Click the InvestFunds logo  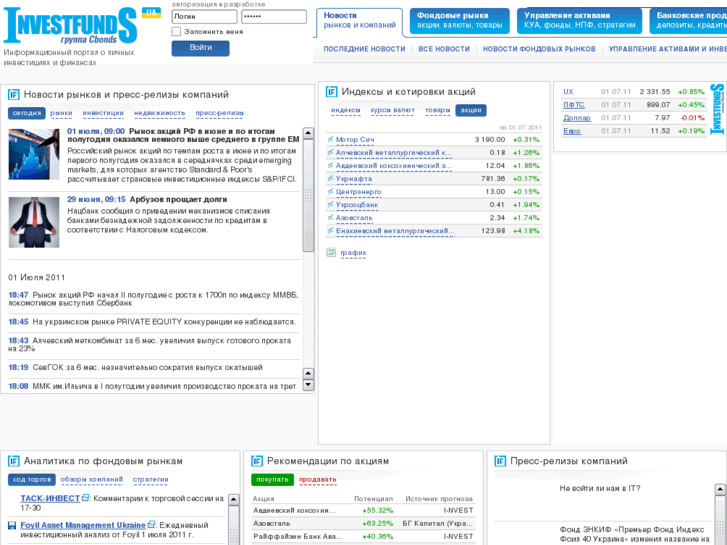[70, 26]
